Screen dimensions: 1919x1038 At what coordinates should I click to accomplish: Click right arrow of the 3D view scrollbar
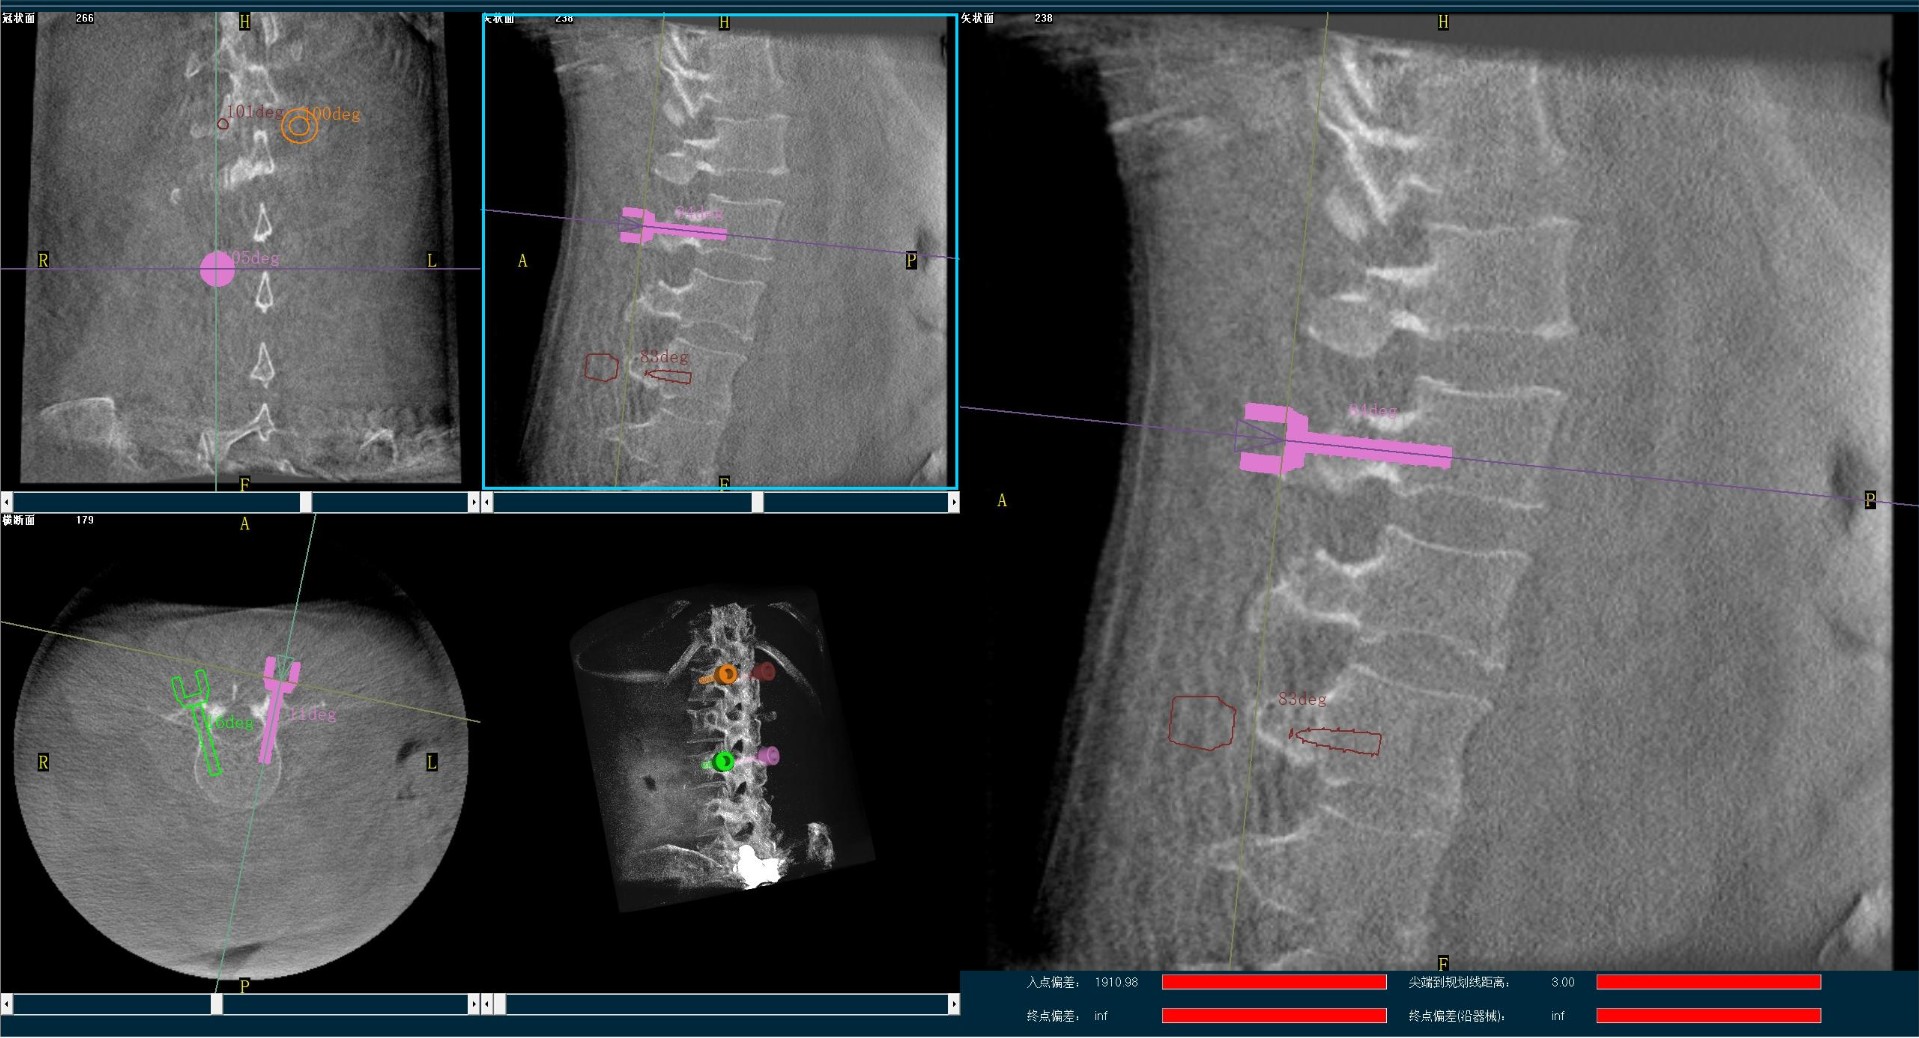pyautogui.click(x=953, y=1003)
